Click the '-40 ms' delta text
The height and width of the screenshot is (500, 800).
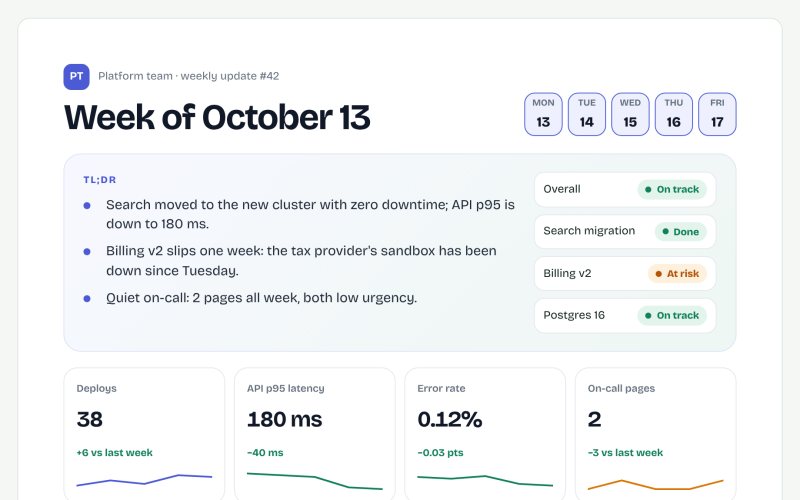pos(265,453)
